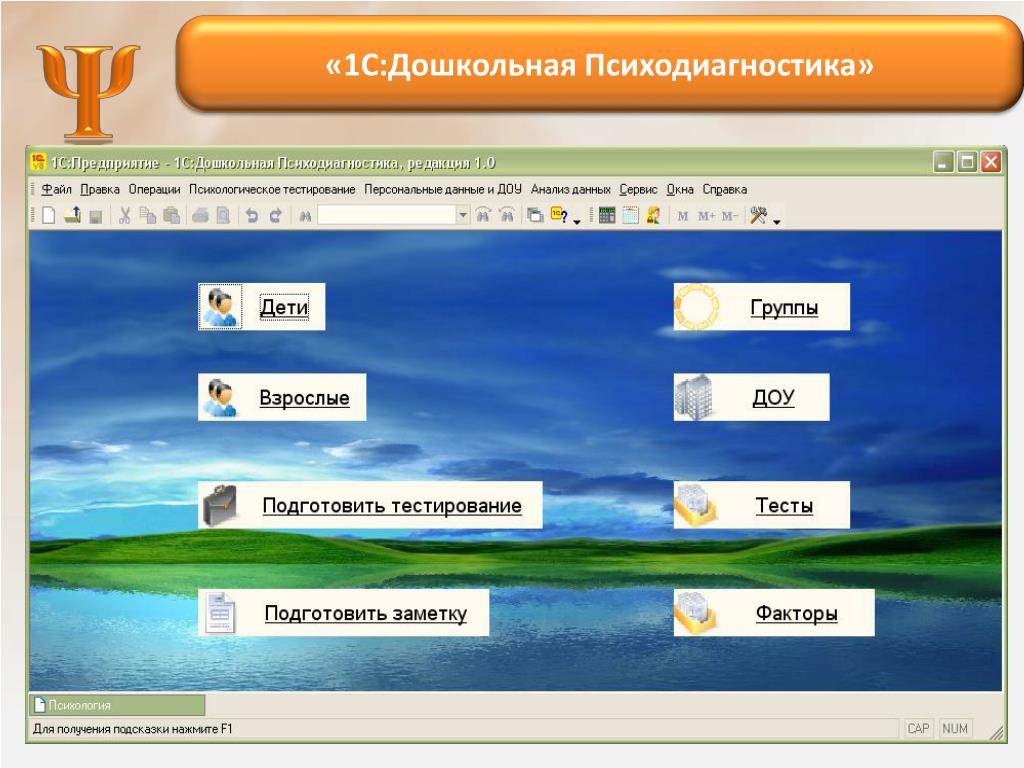This screenshot has width=1024, height=768.
Task: Click the children people icon beside Дети
Action: tap(220, 307)
